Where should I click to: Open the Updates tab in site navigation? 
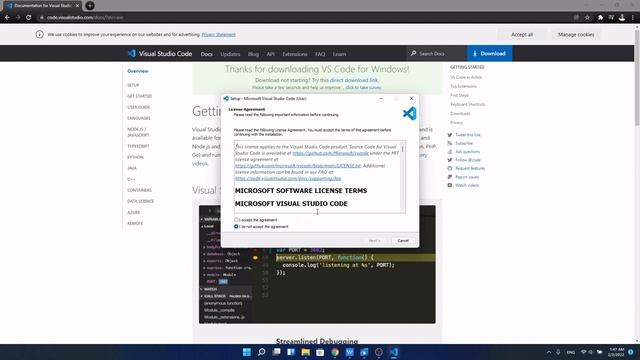230,54
